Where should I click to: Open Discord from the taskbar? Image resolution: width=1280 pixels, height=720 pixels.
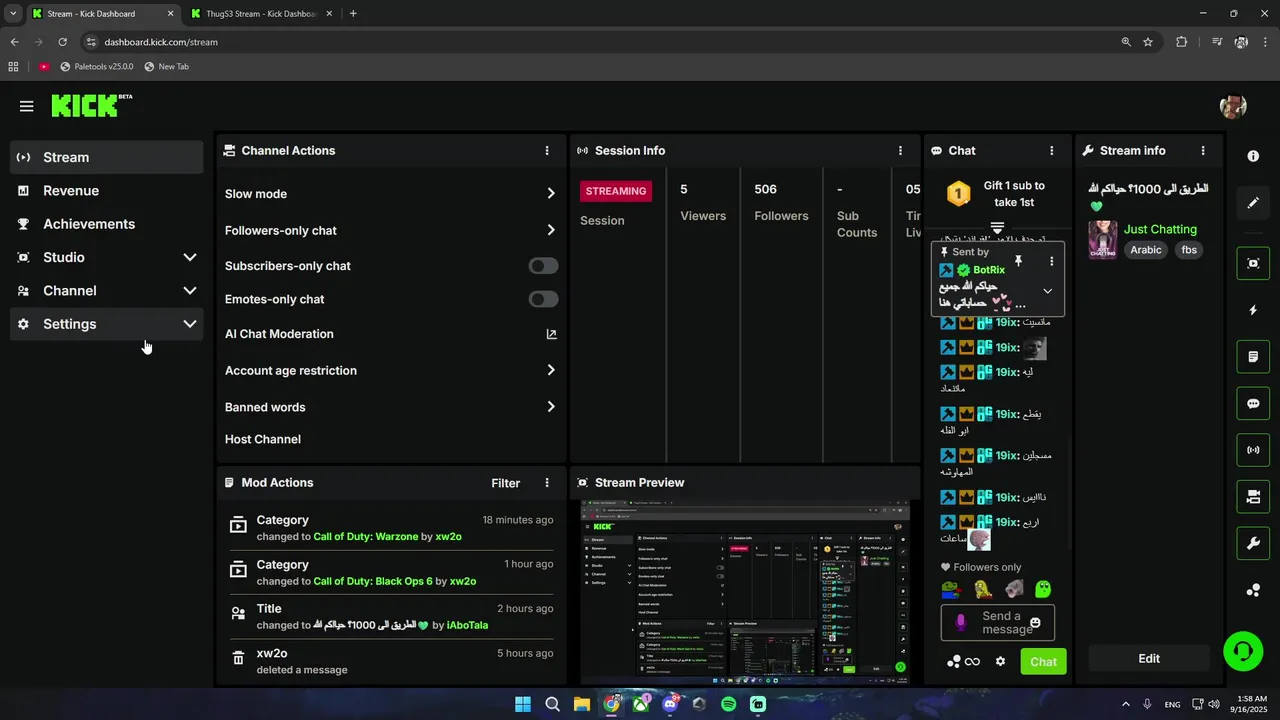670,704
